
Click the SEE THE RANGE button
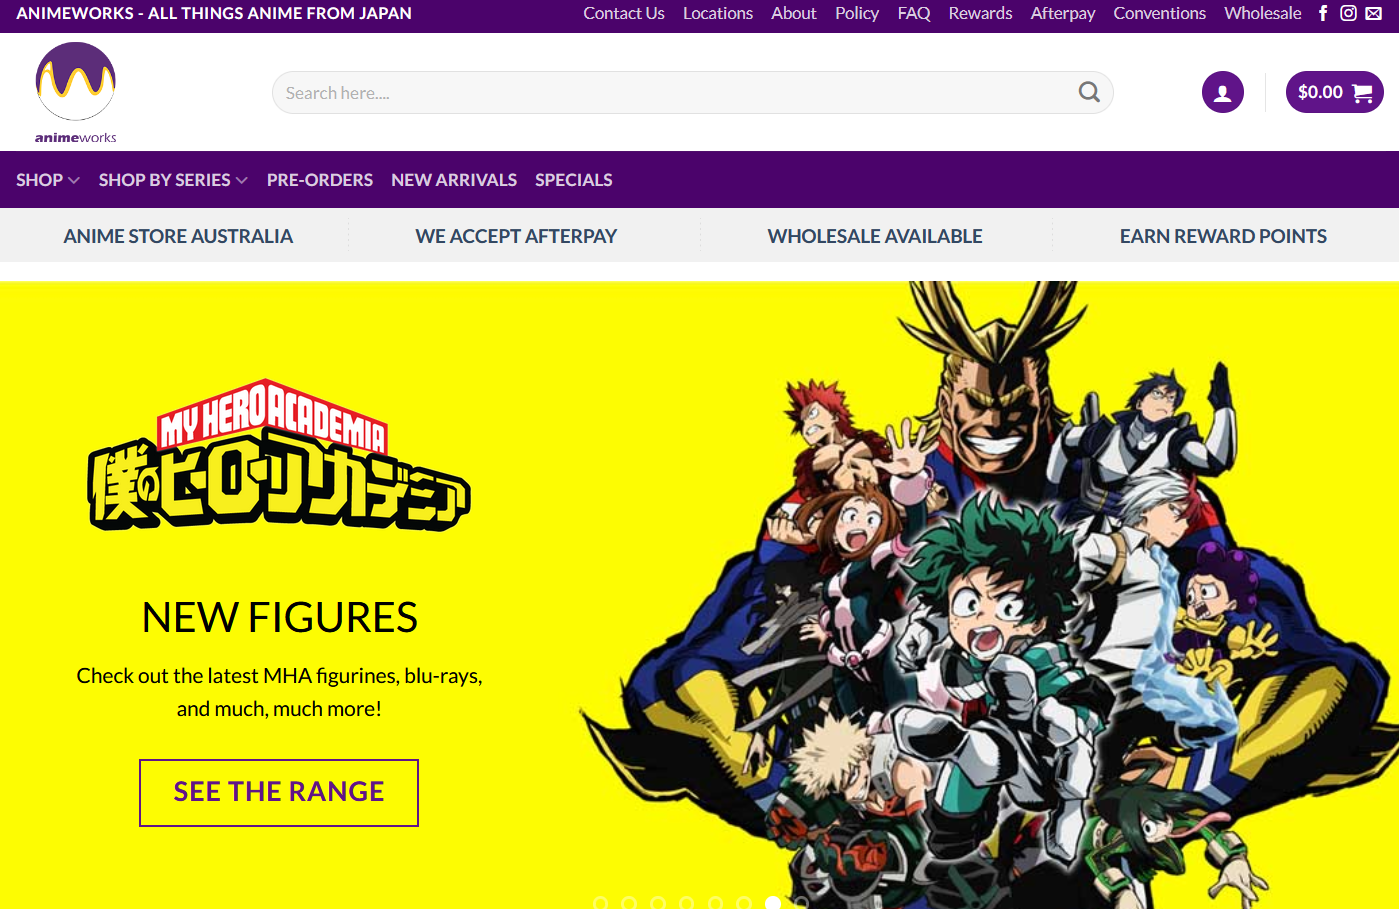point(279,792)
